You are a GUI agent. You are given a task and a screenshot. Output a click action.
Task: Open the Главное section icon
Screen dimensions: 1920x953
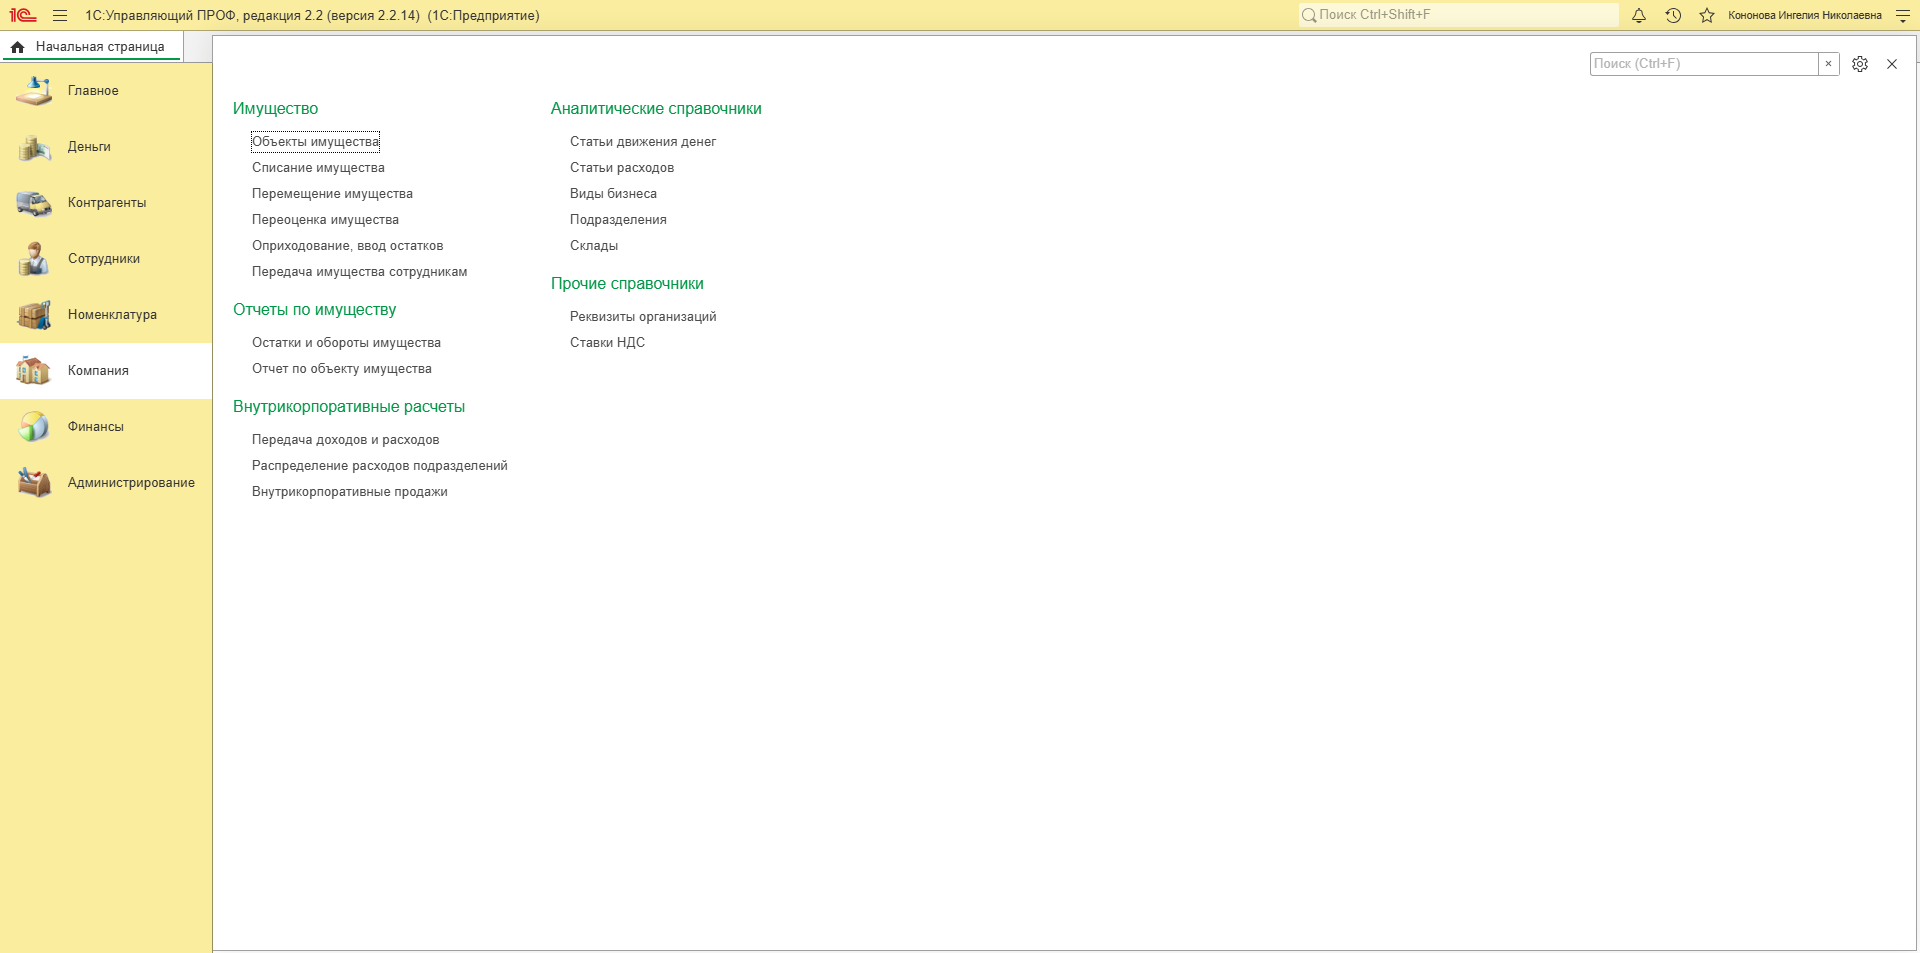pos(34,91)
